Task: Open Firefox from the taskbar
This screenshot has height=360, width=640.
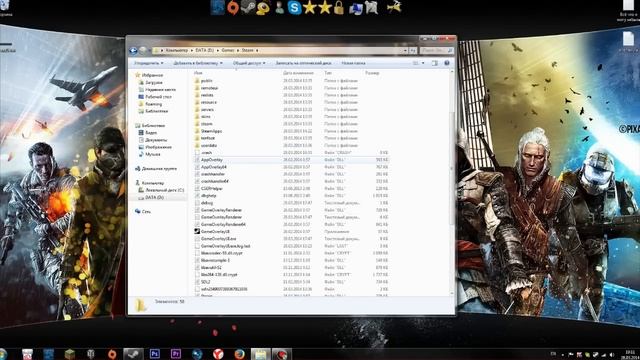Action: 240,354
